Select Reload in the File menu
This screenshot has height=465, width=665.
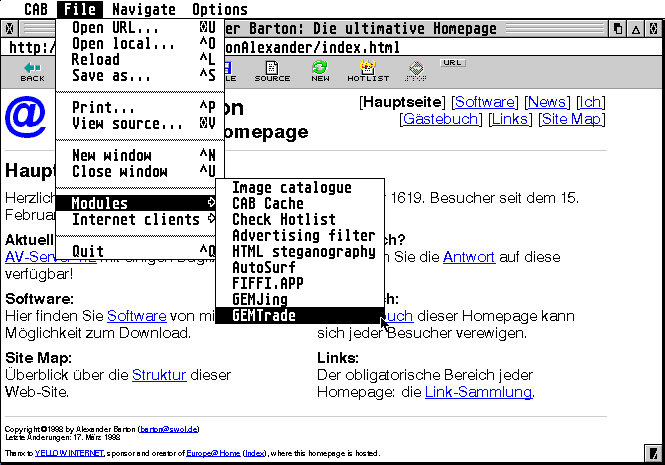point(140,60)
